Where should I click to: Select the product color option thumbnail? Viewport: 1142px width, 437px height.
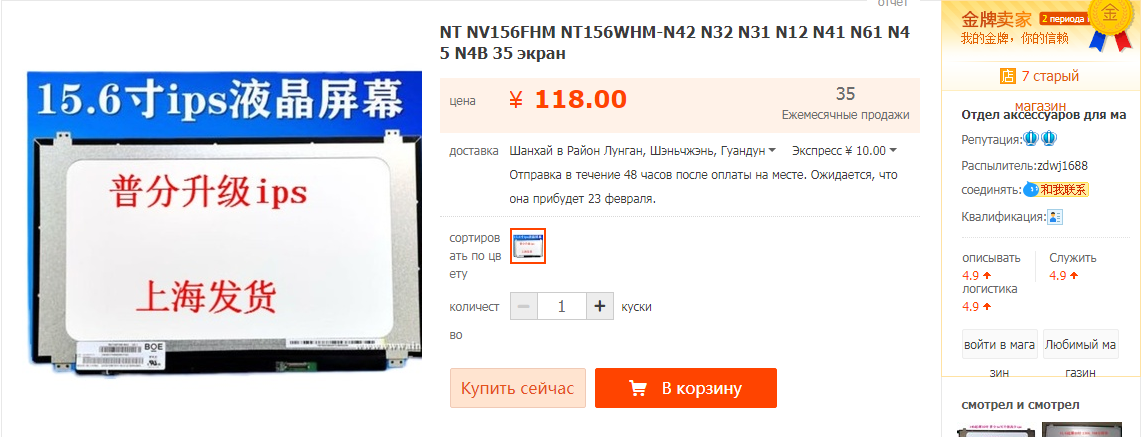click(528, 246)
